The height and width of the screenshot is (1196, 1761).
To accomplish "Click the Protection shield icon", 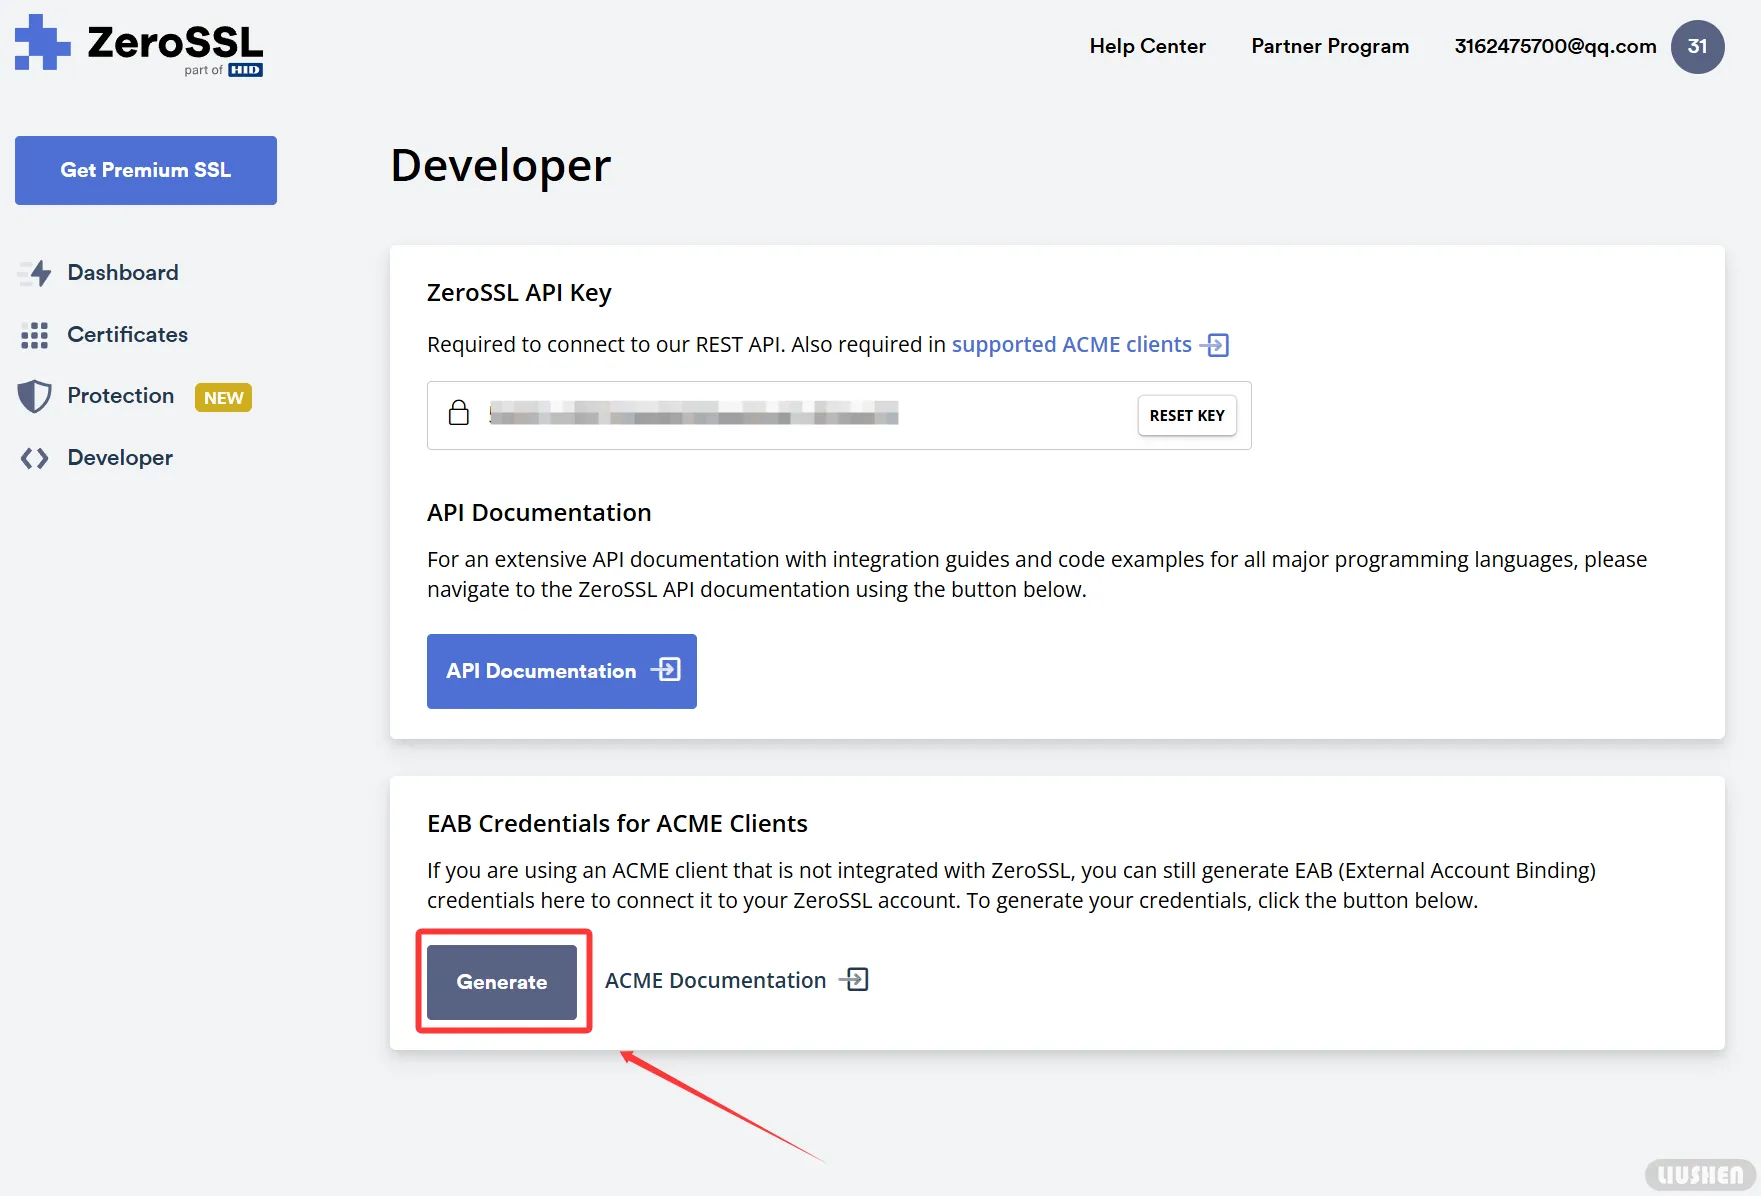I will click(x=35, y=396).
